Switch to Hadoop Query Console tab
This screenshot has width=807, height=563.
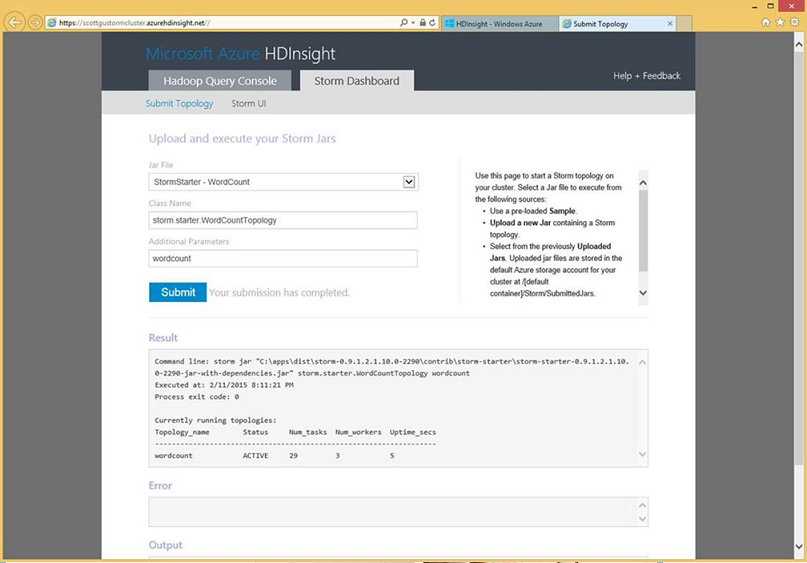pos(220,81)
